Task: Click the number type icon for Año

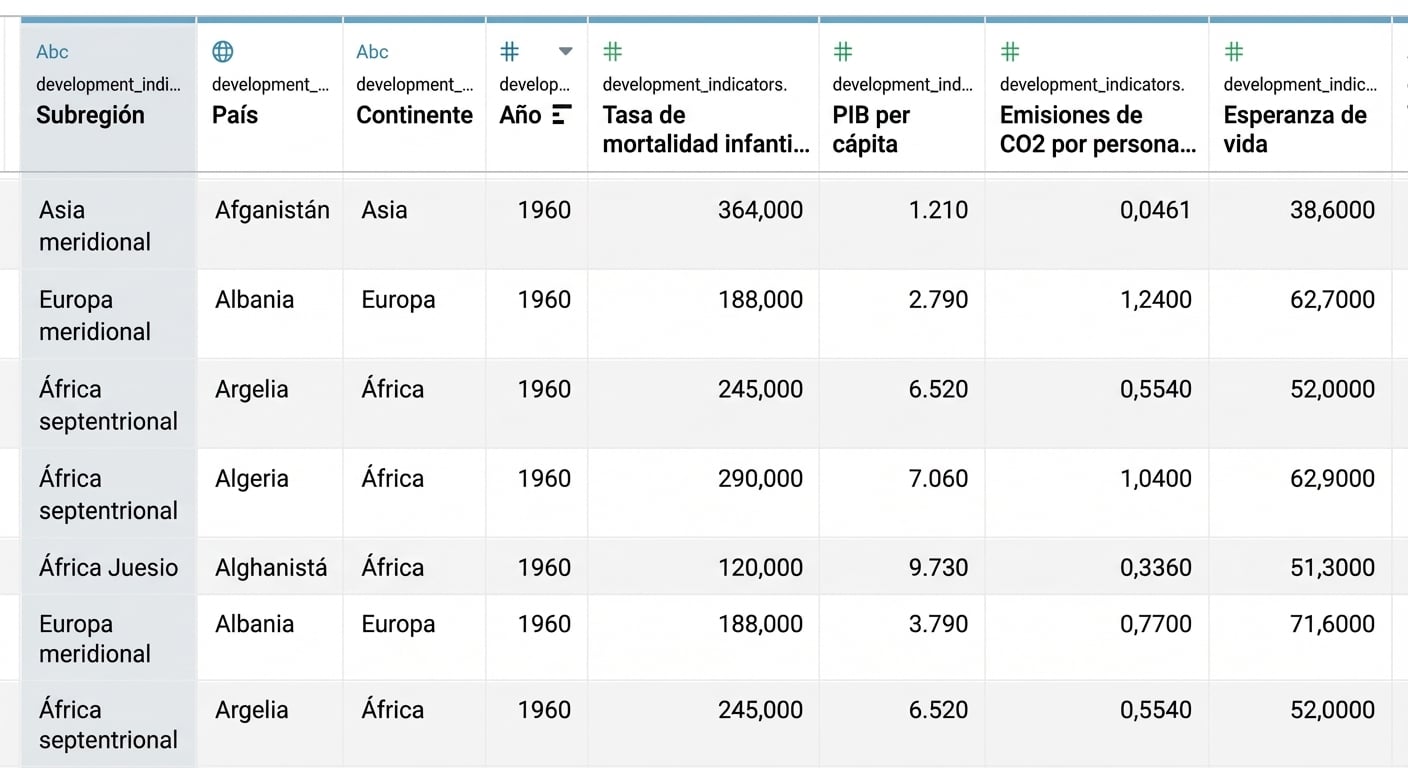Action: tap(510, 52)
